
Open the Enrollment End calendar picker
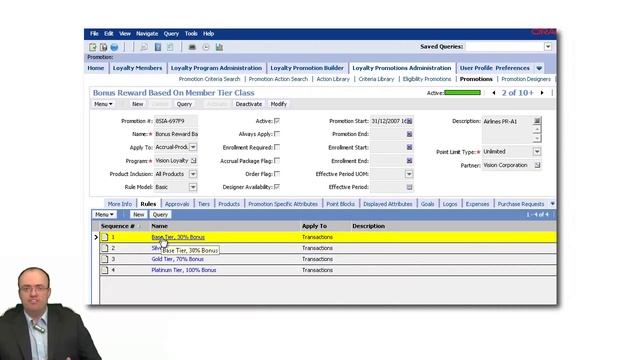click(409, 161)
